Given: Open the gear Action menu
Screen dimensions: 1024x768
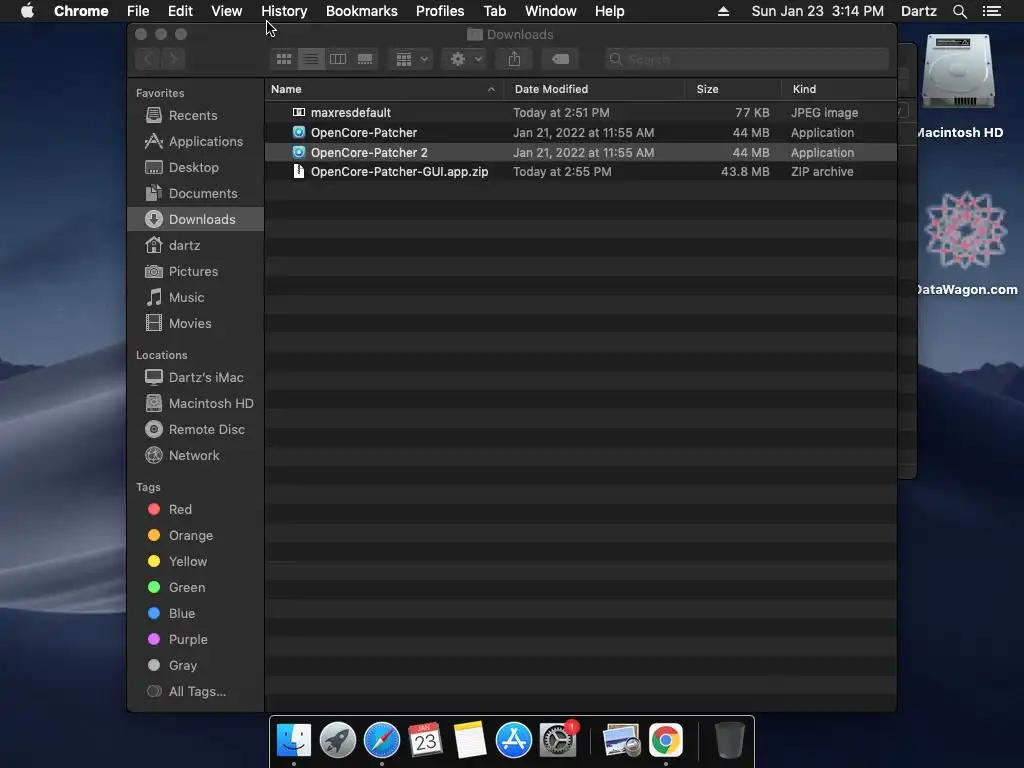Looking at the screenshot, I should point(464,59).
